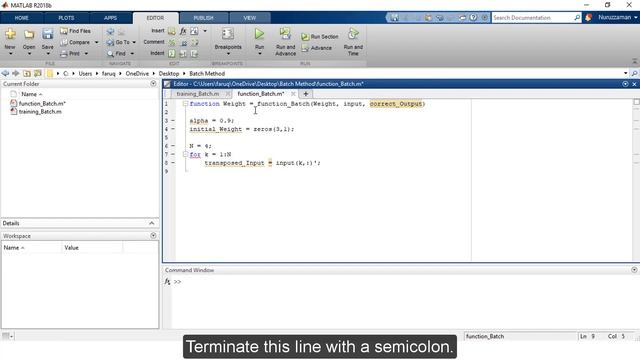Open Editor panel actions menu
This screenshot has width=640, height=360.
[625, 84]
